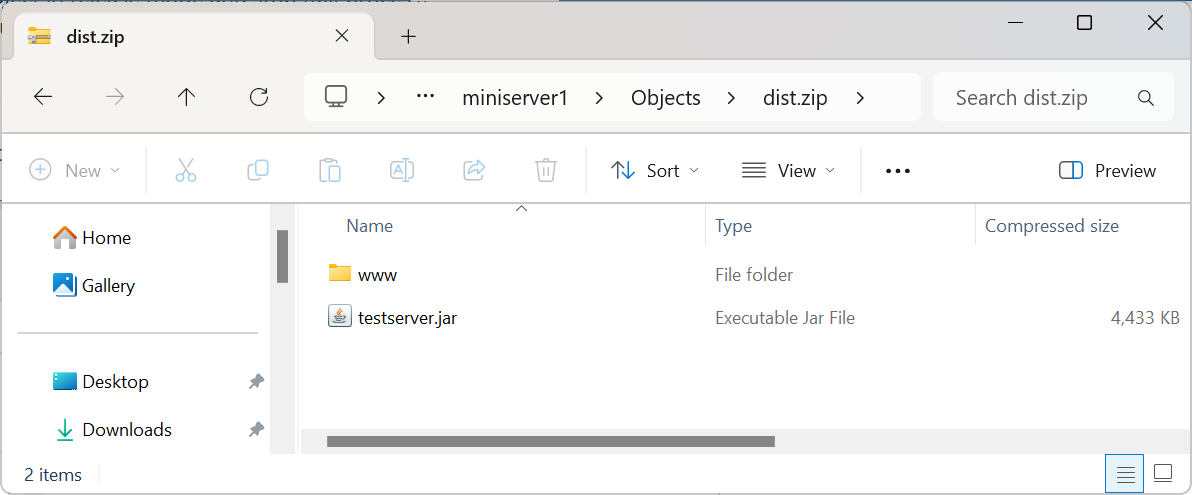Switch to large icons view layout
1192x495 pixels.
[1163, 473]
